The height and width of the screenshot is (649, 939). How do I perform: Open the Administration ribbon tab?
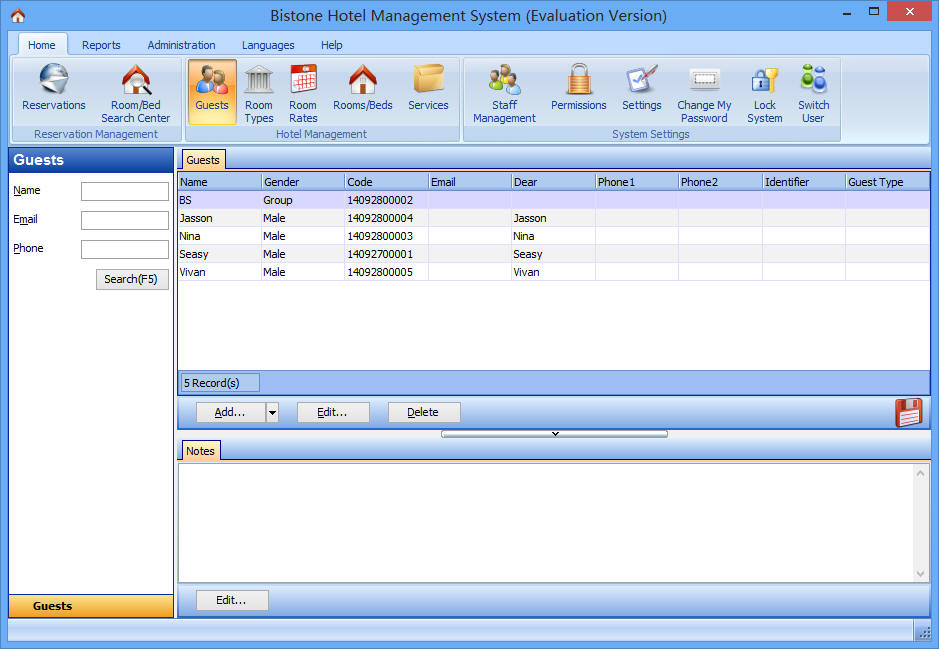tap(181, 45)
